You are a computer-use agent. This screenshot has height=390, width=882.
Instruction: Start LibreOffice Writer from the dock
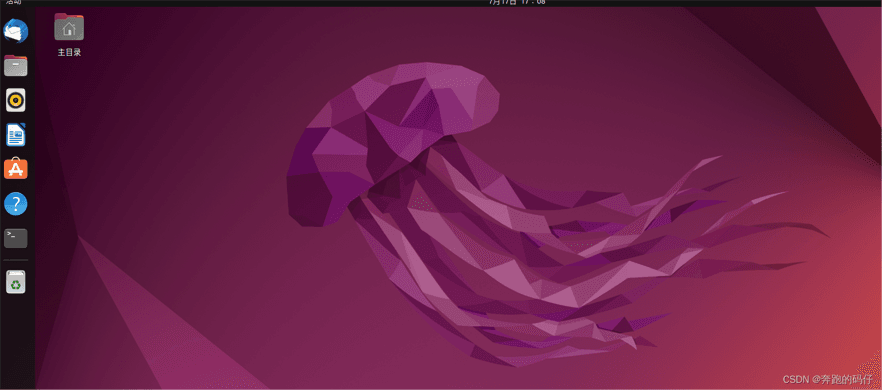tap(16, 135)
